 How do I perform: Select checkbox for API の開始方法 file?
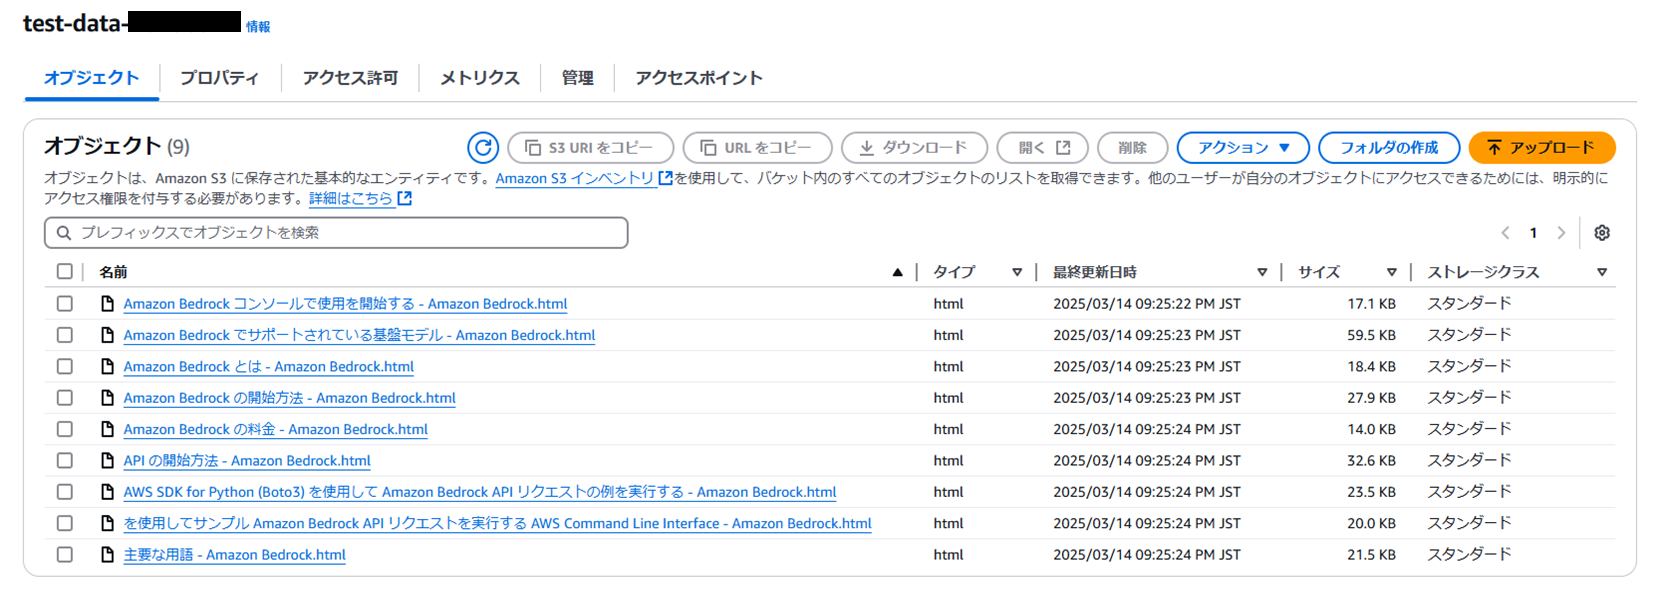coord(65,461)
